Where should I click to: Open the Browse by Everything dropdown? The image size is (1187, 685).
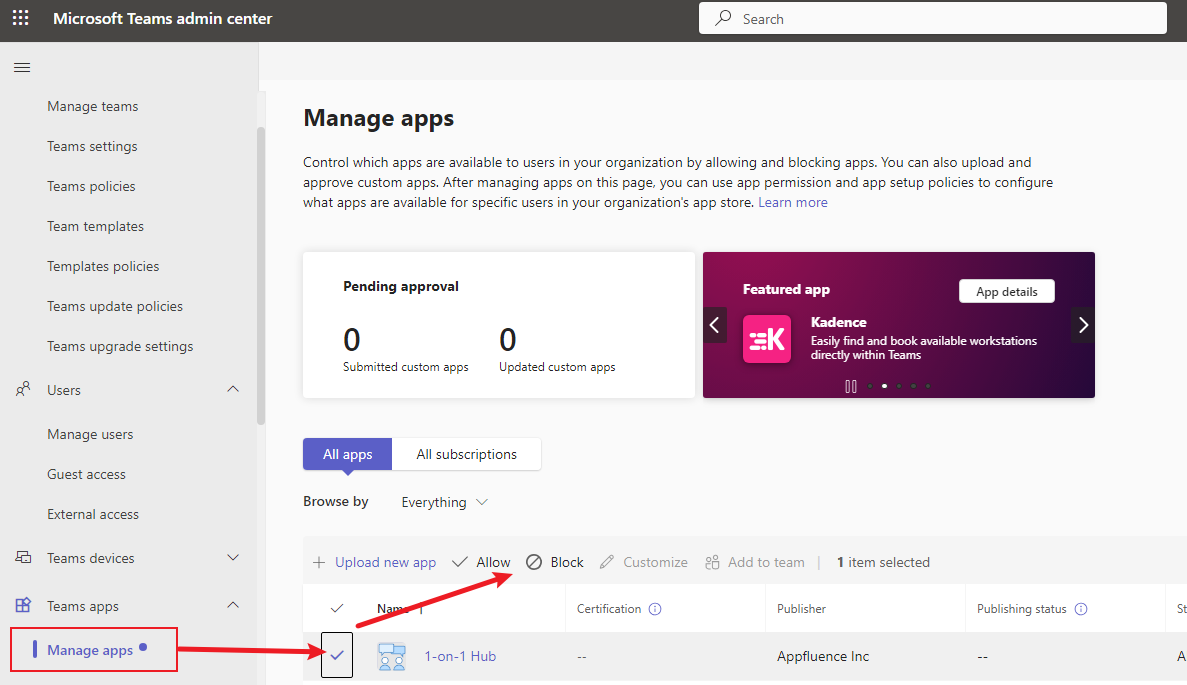click(444, 502)
